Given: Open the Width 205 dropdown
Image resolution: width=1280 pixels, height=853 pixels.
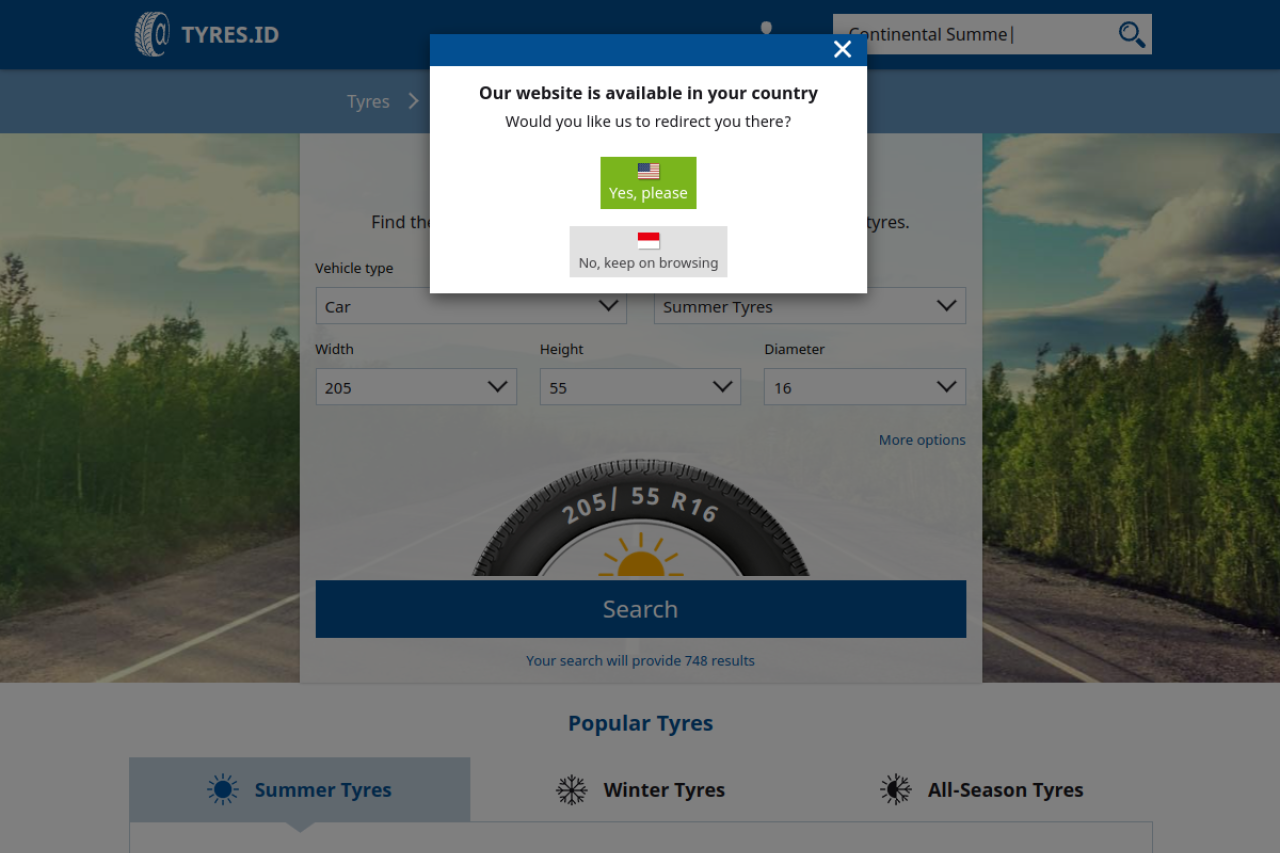Looking at the screenshot, I should (416, 387).
